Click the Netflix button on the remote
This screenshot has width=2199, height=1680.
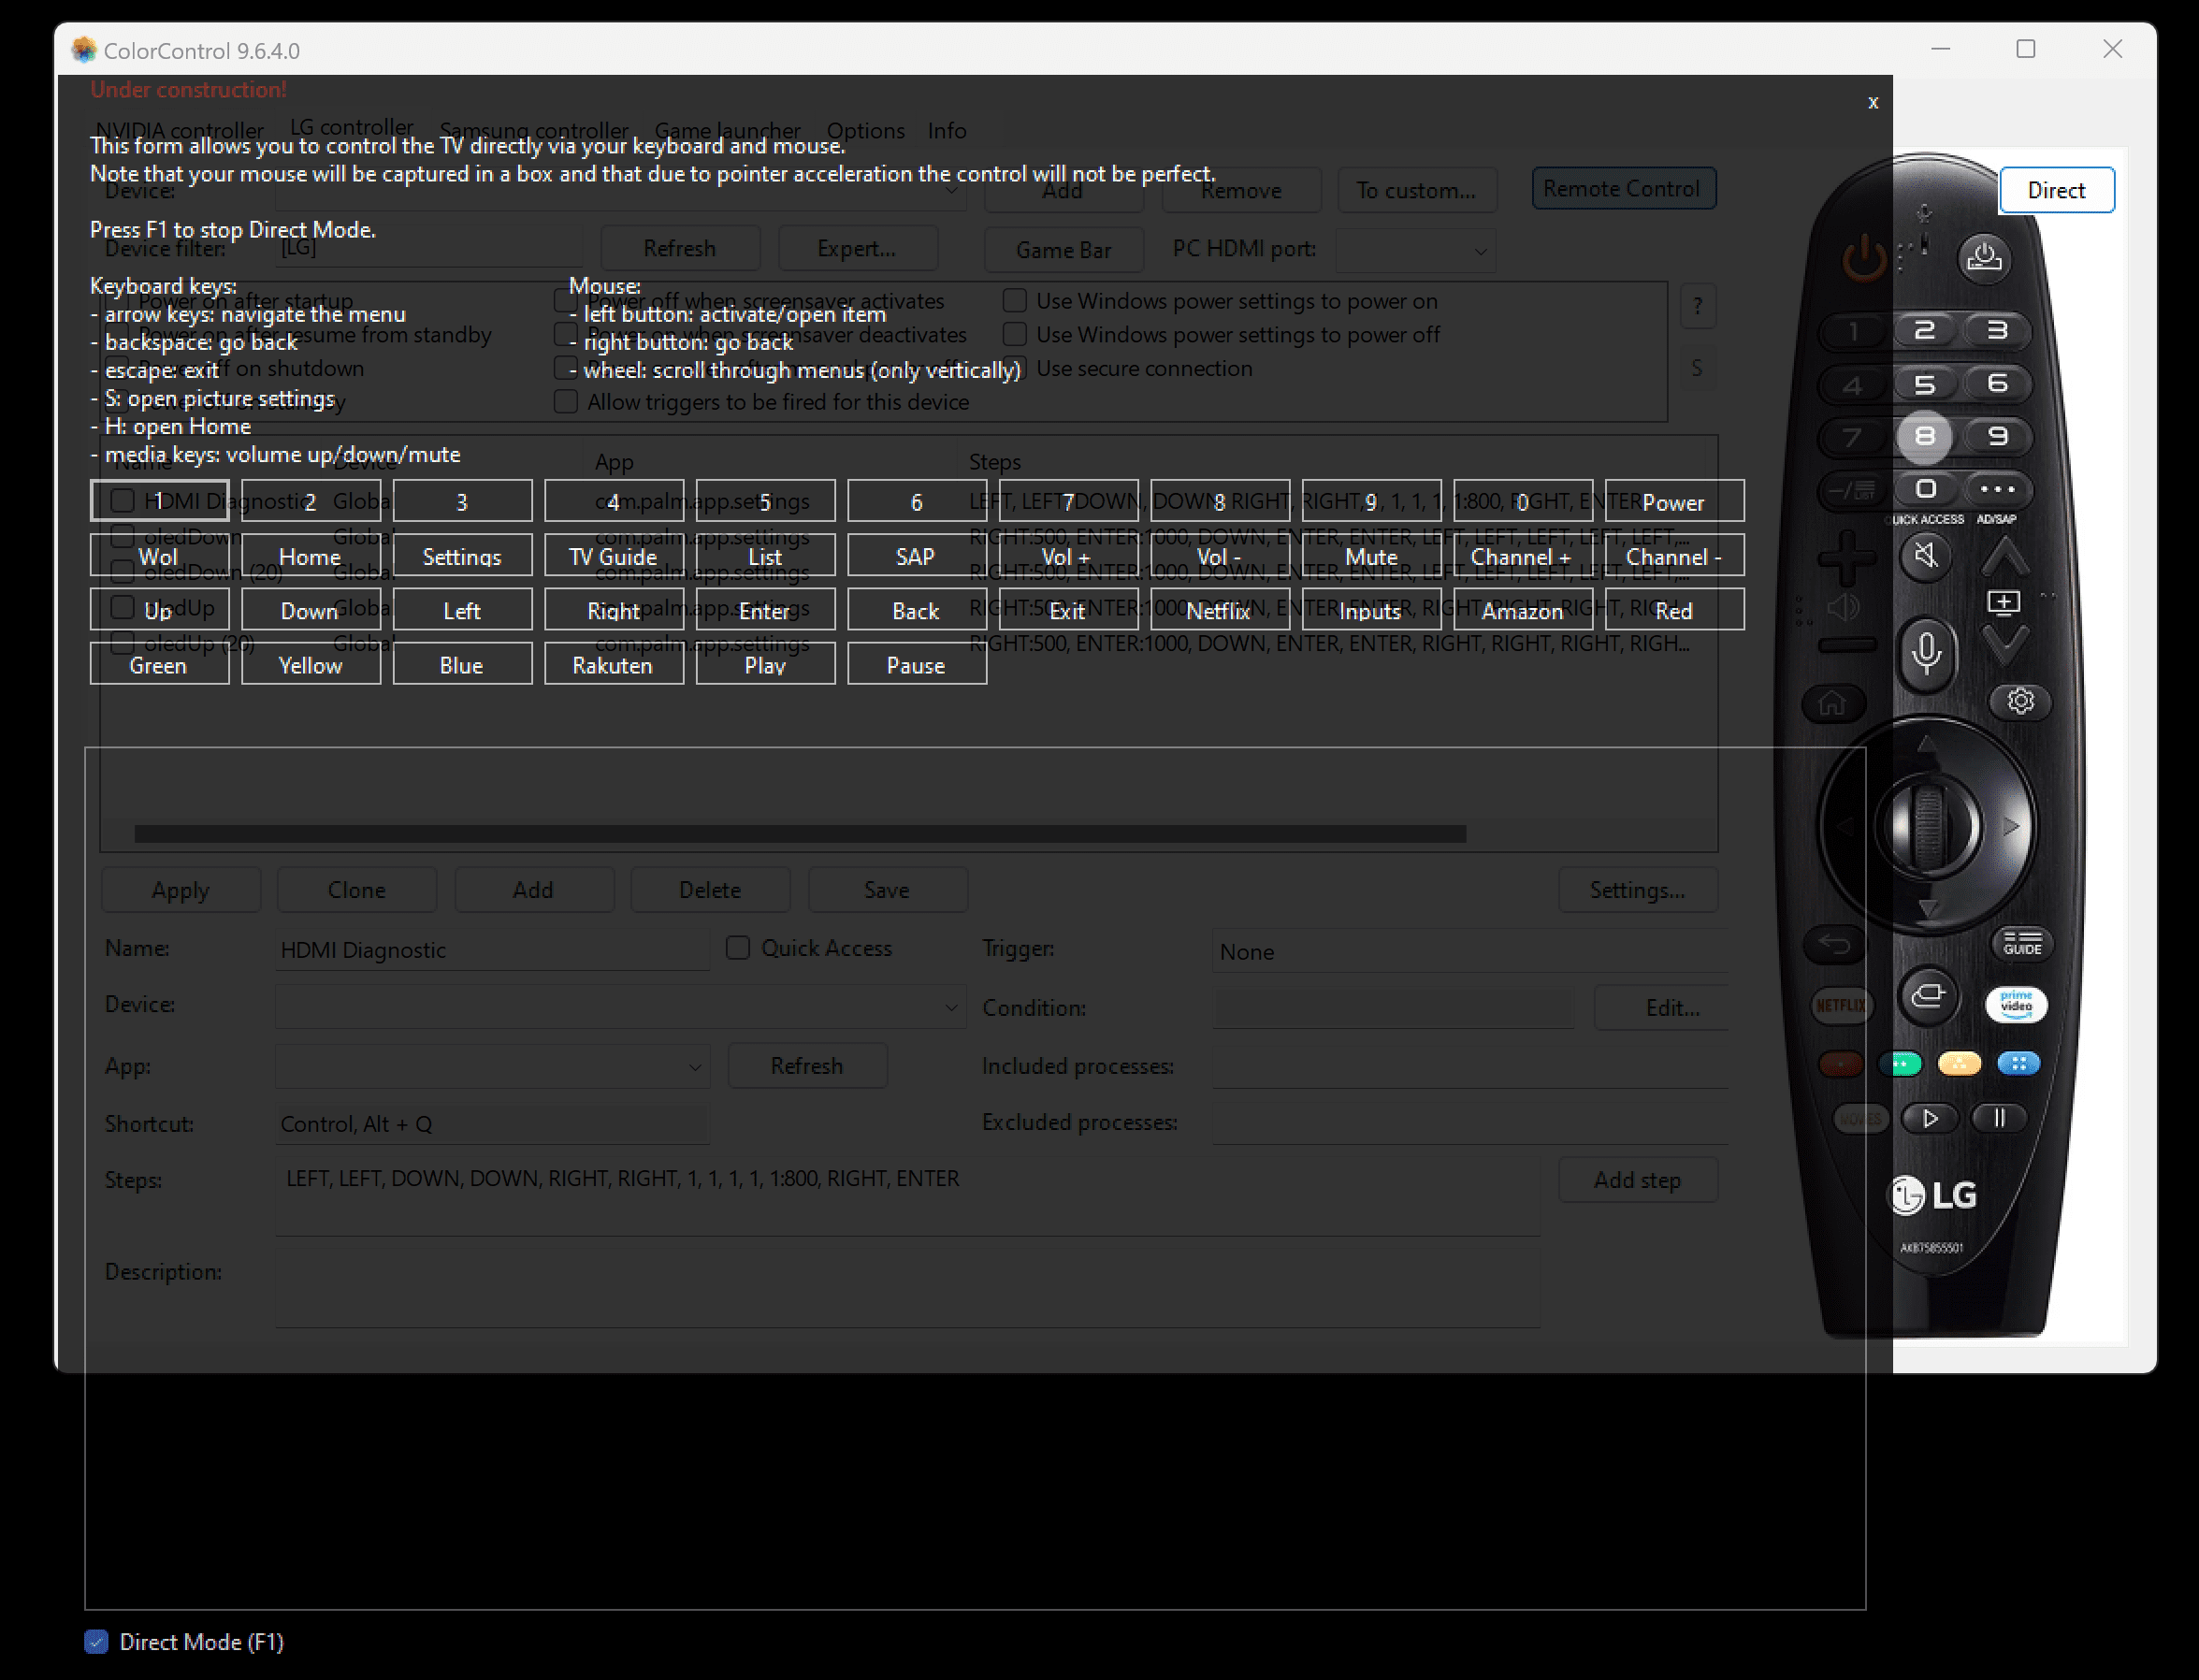(x=1840, y=1005)
